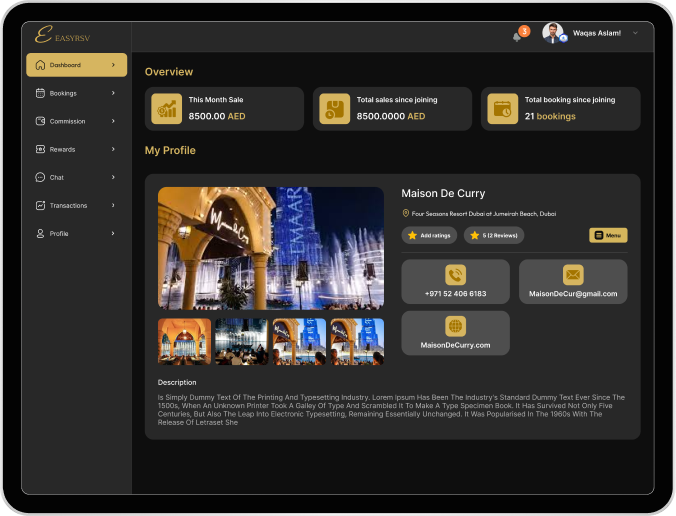Expand the Rewards chevron
The height and width of the screenshot is (516, 676).
pos(113,149)
